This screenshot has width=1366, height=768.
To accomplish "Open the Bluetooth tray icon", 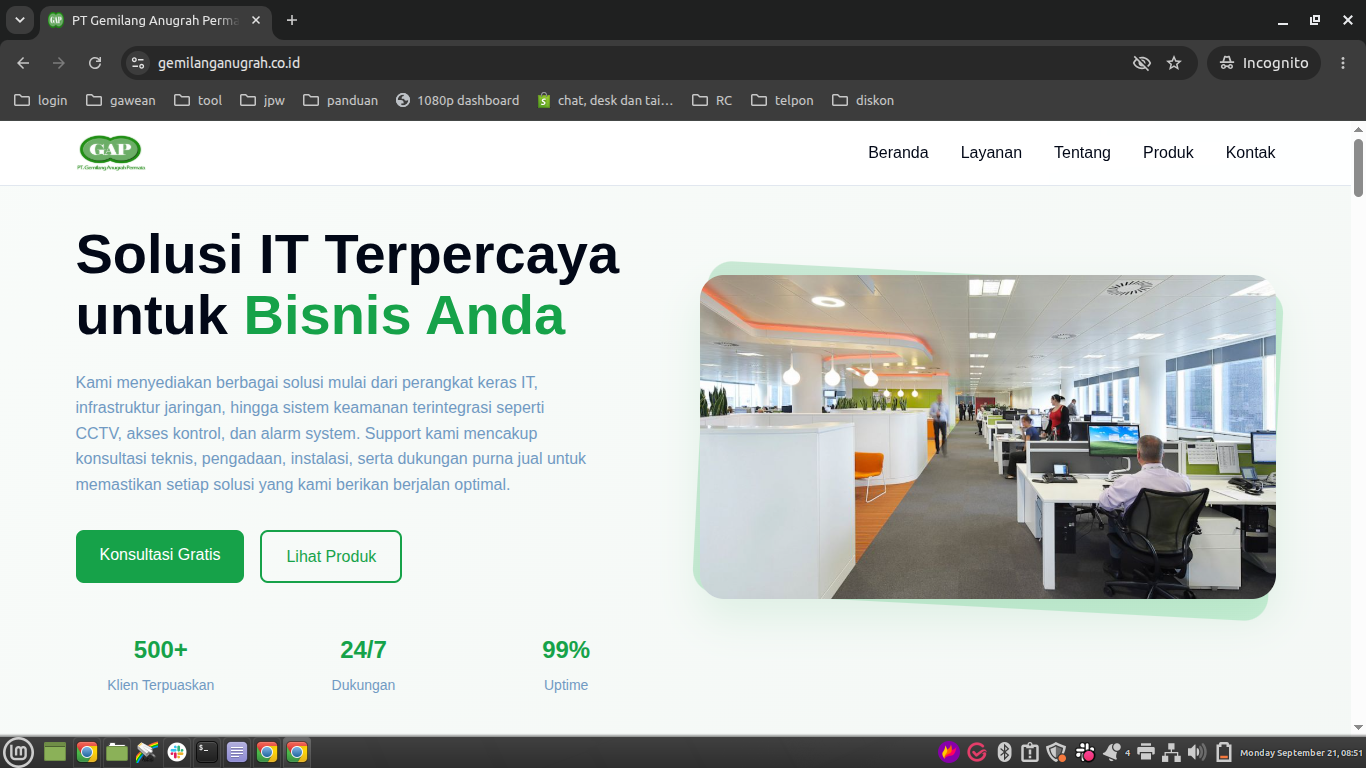I will pos(1005,752).
